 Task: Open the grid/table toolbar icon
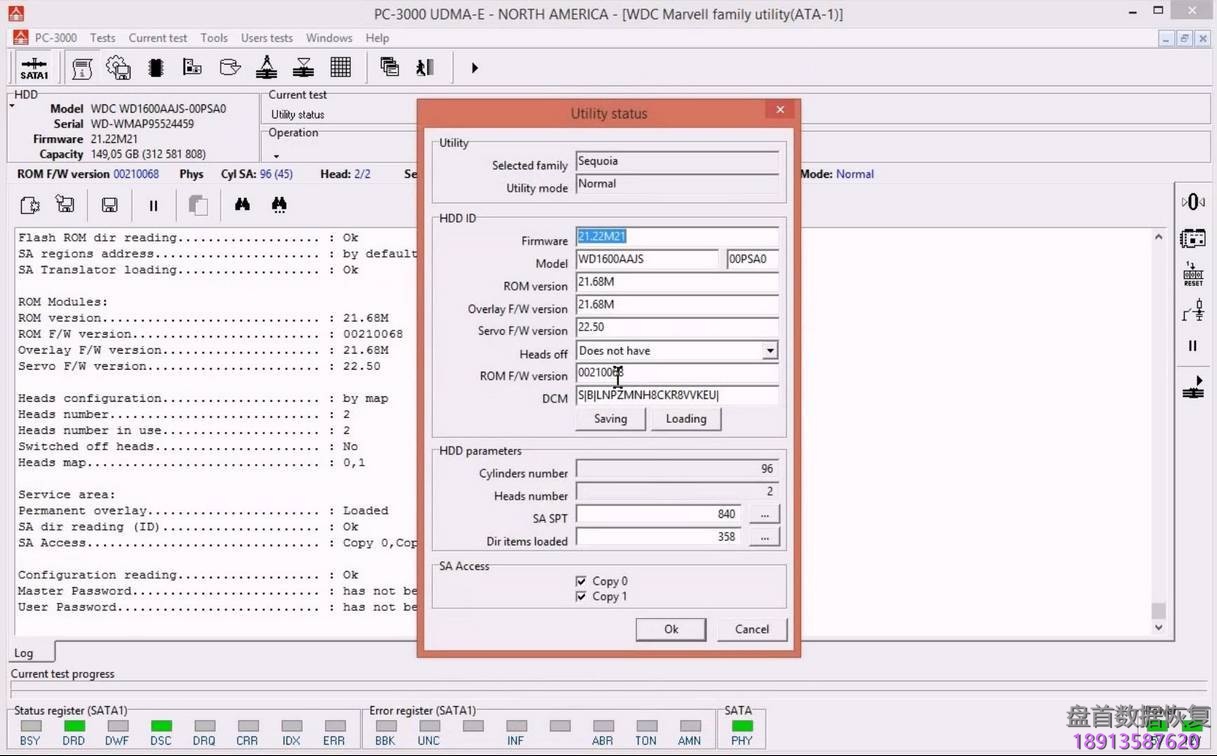[340, 67]
